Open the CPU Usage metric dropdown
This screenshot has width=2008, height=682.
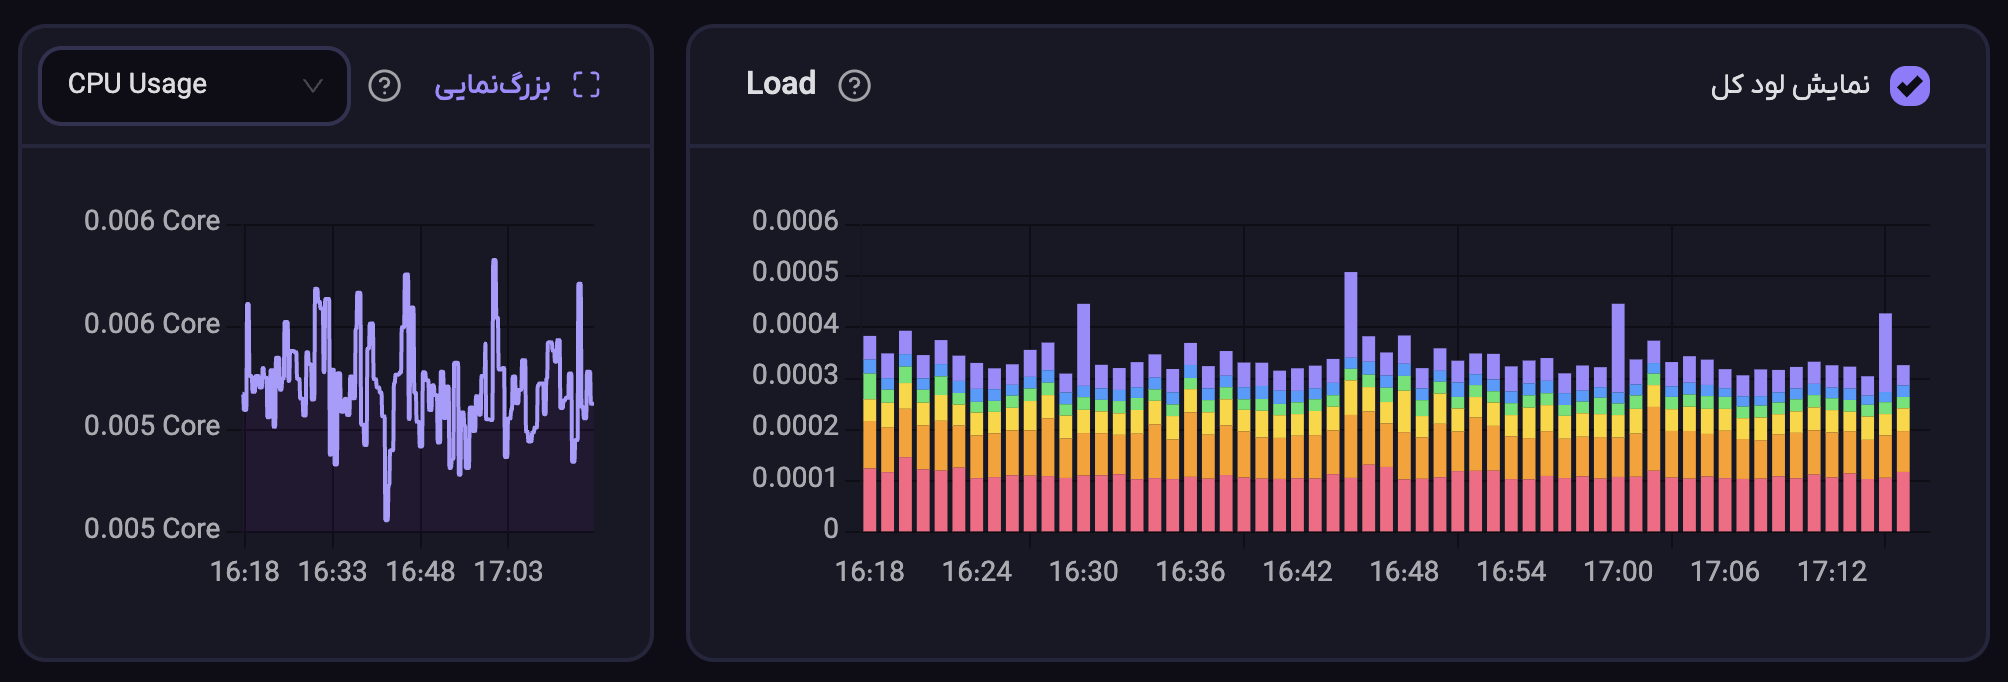click(193, 85)
